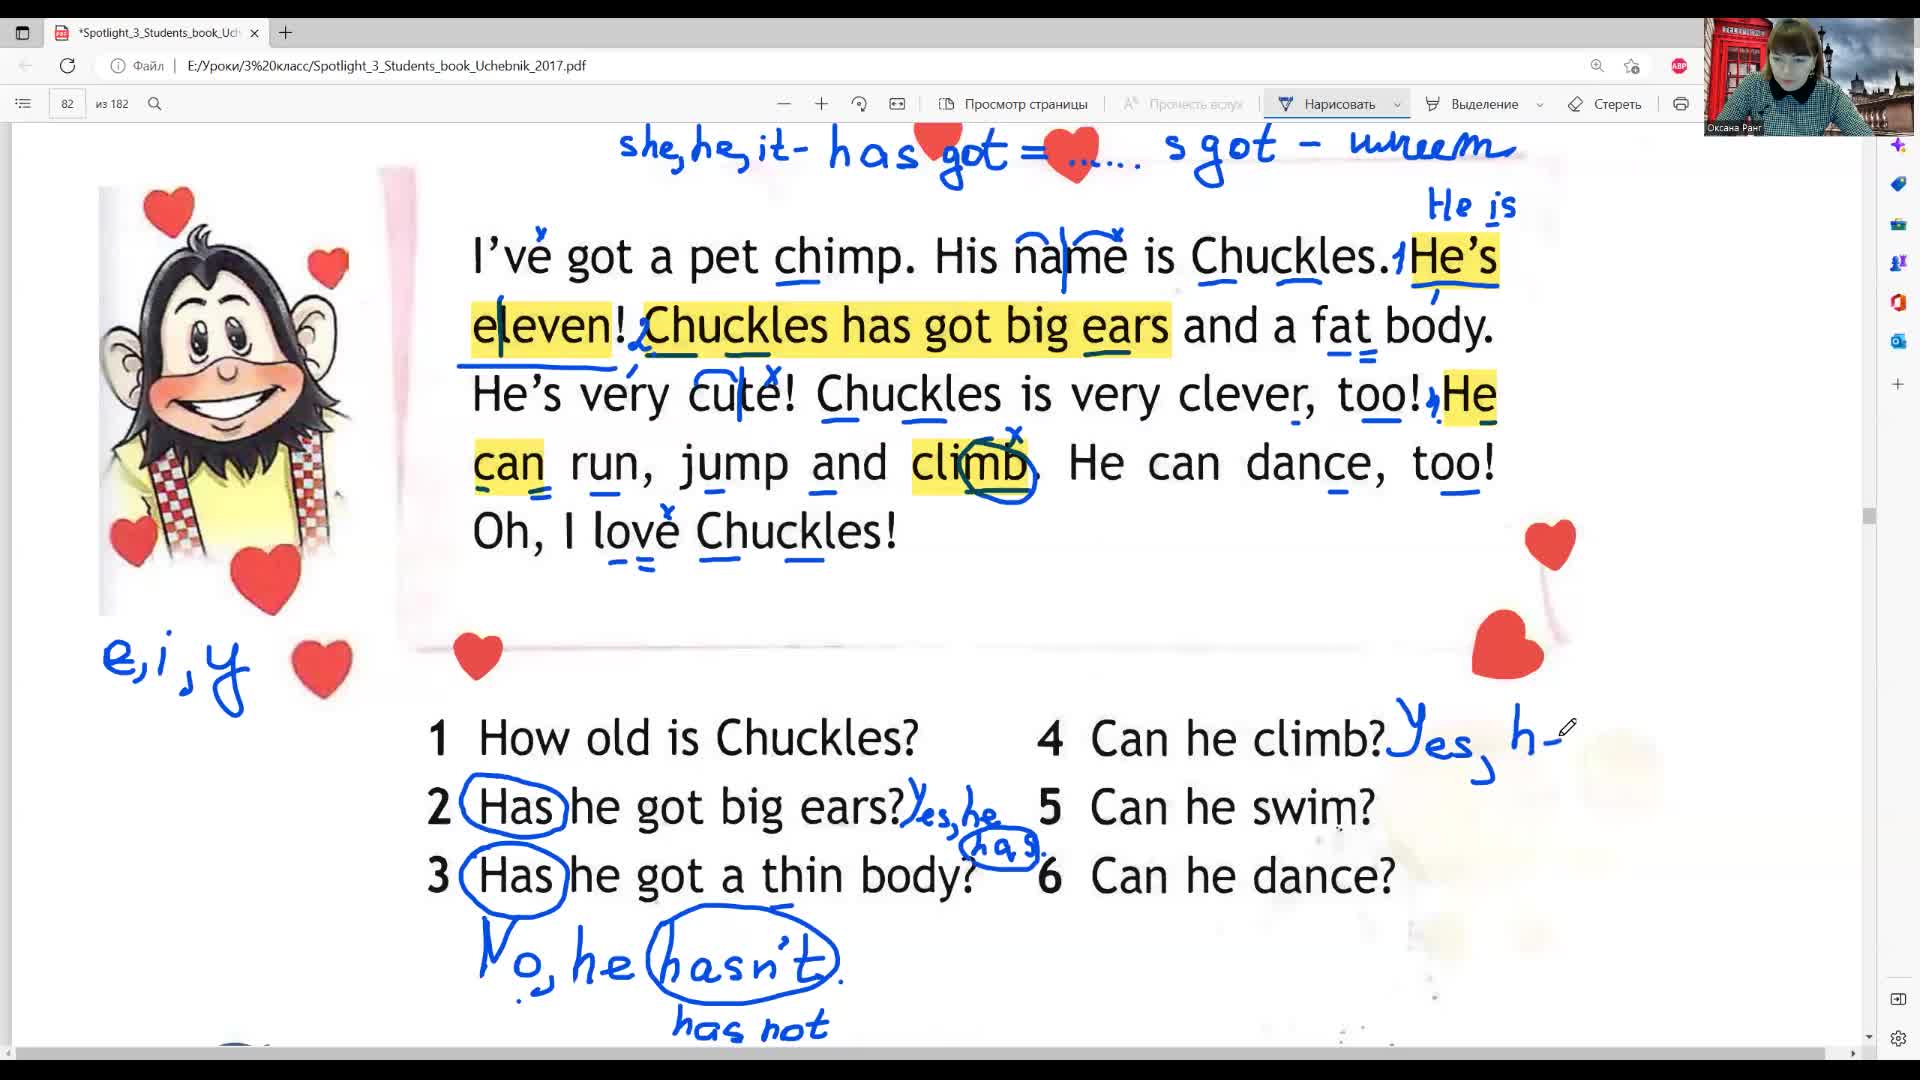Viewport: 1920px width, 1080px height.
Task: Expand the Выделение tool options
Action: [x=1535, y=103]
